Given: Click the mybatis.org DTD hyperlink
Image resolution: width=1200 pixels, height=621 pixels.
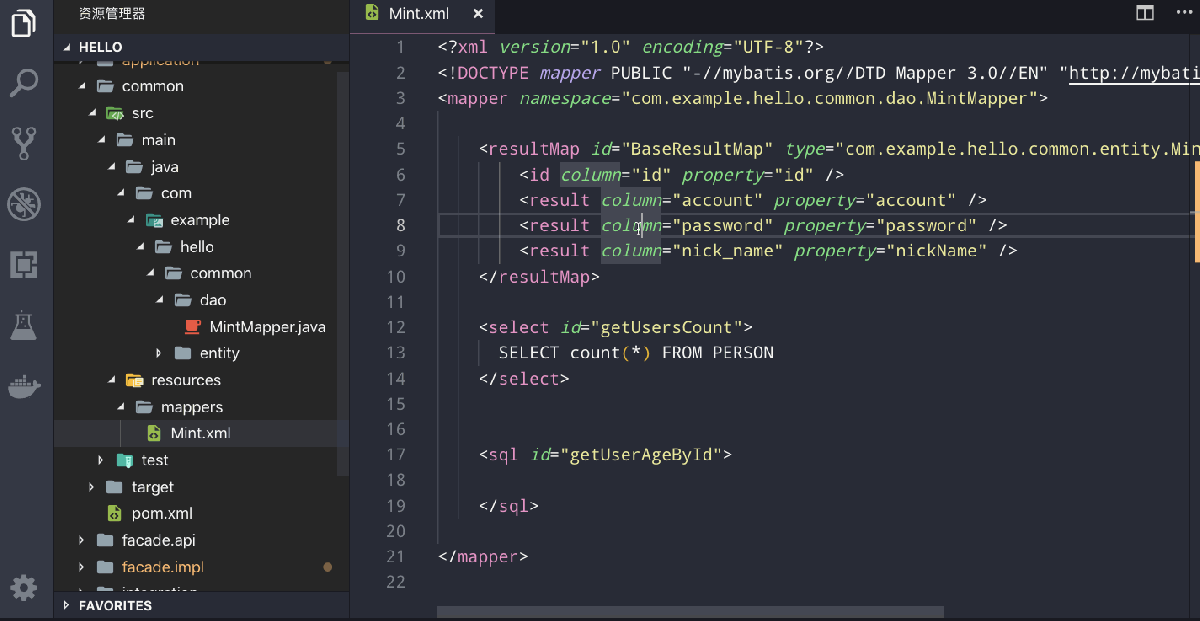Looking at the screenshot, I should coord(1130,72).
